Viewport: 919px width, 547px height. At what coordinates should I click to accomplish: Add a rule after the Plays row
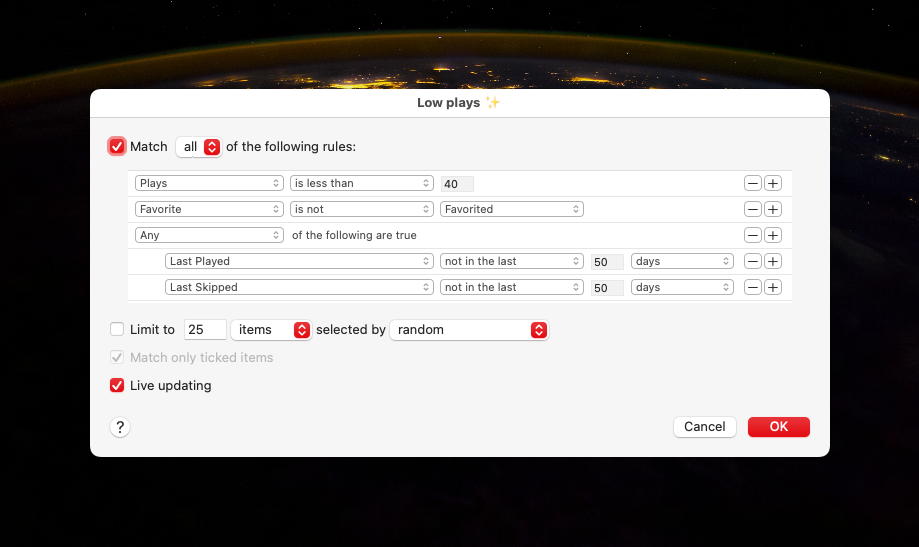point(772,184)
